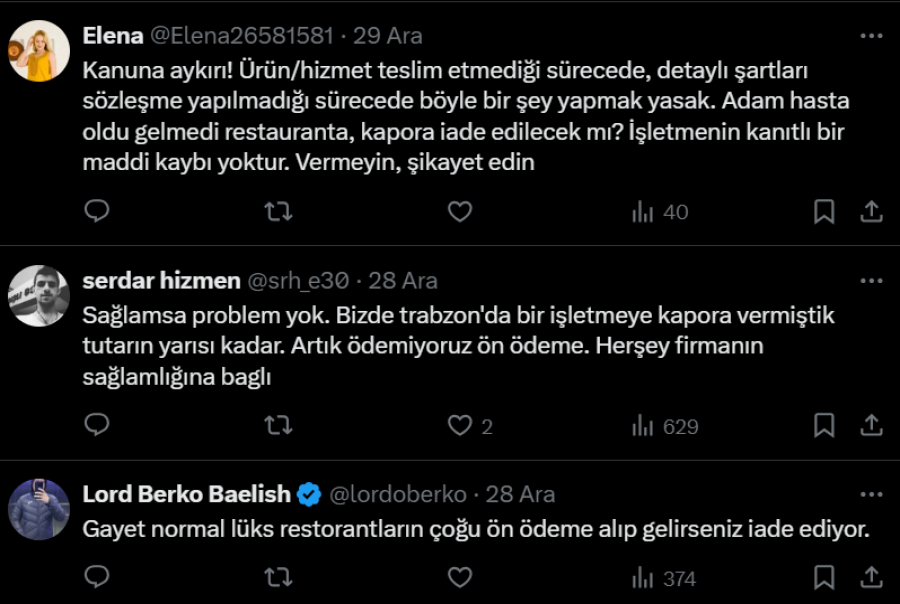Bookmark Lord Berko Baelish's tweet

[x=824, y=578]
